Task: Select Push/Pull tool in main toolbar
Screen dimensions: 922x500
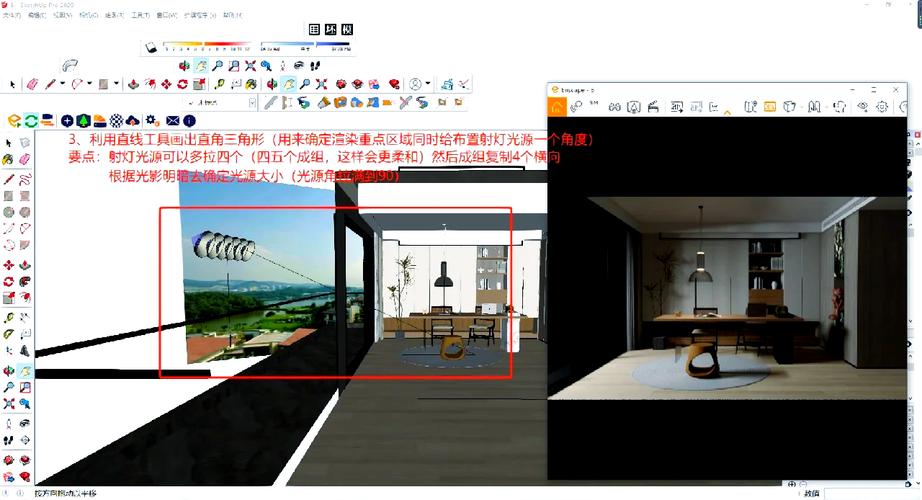Action: (133, 85)
